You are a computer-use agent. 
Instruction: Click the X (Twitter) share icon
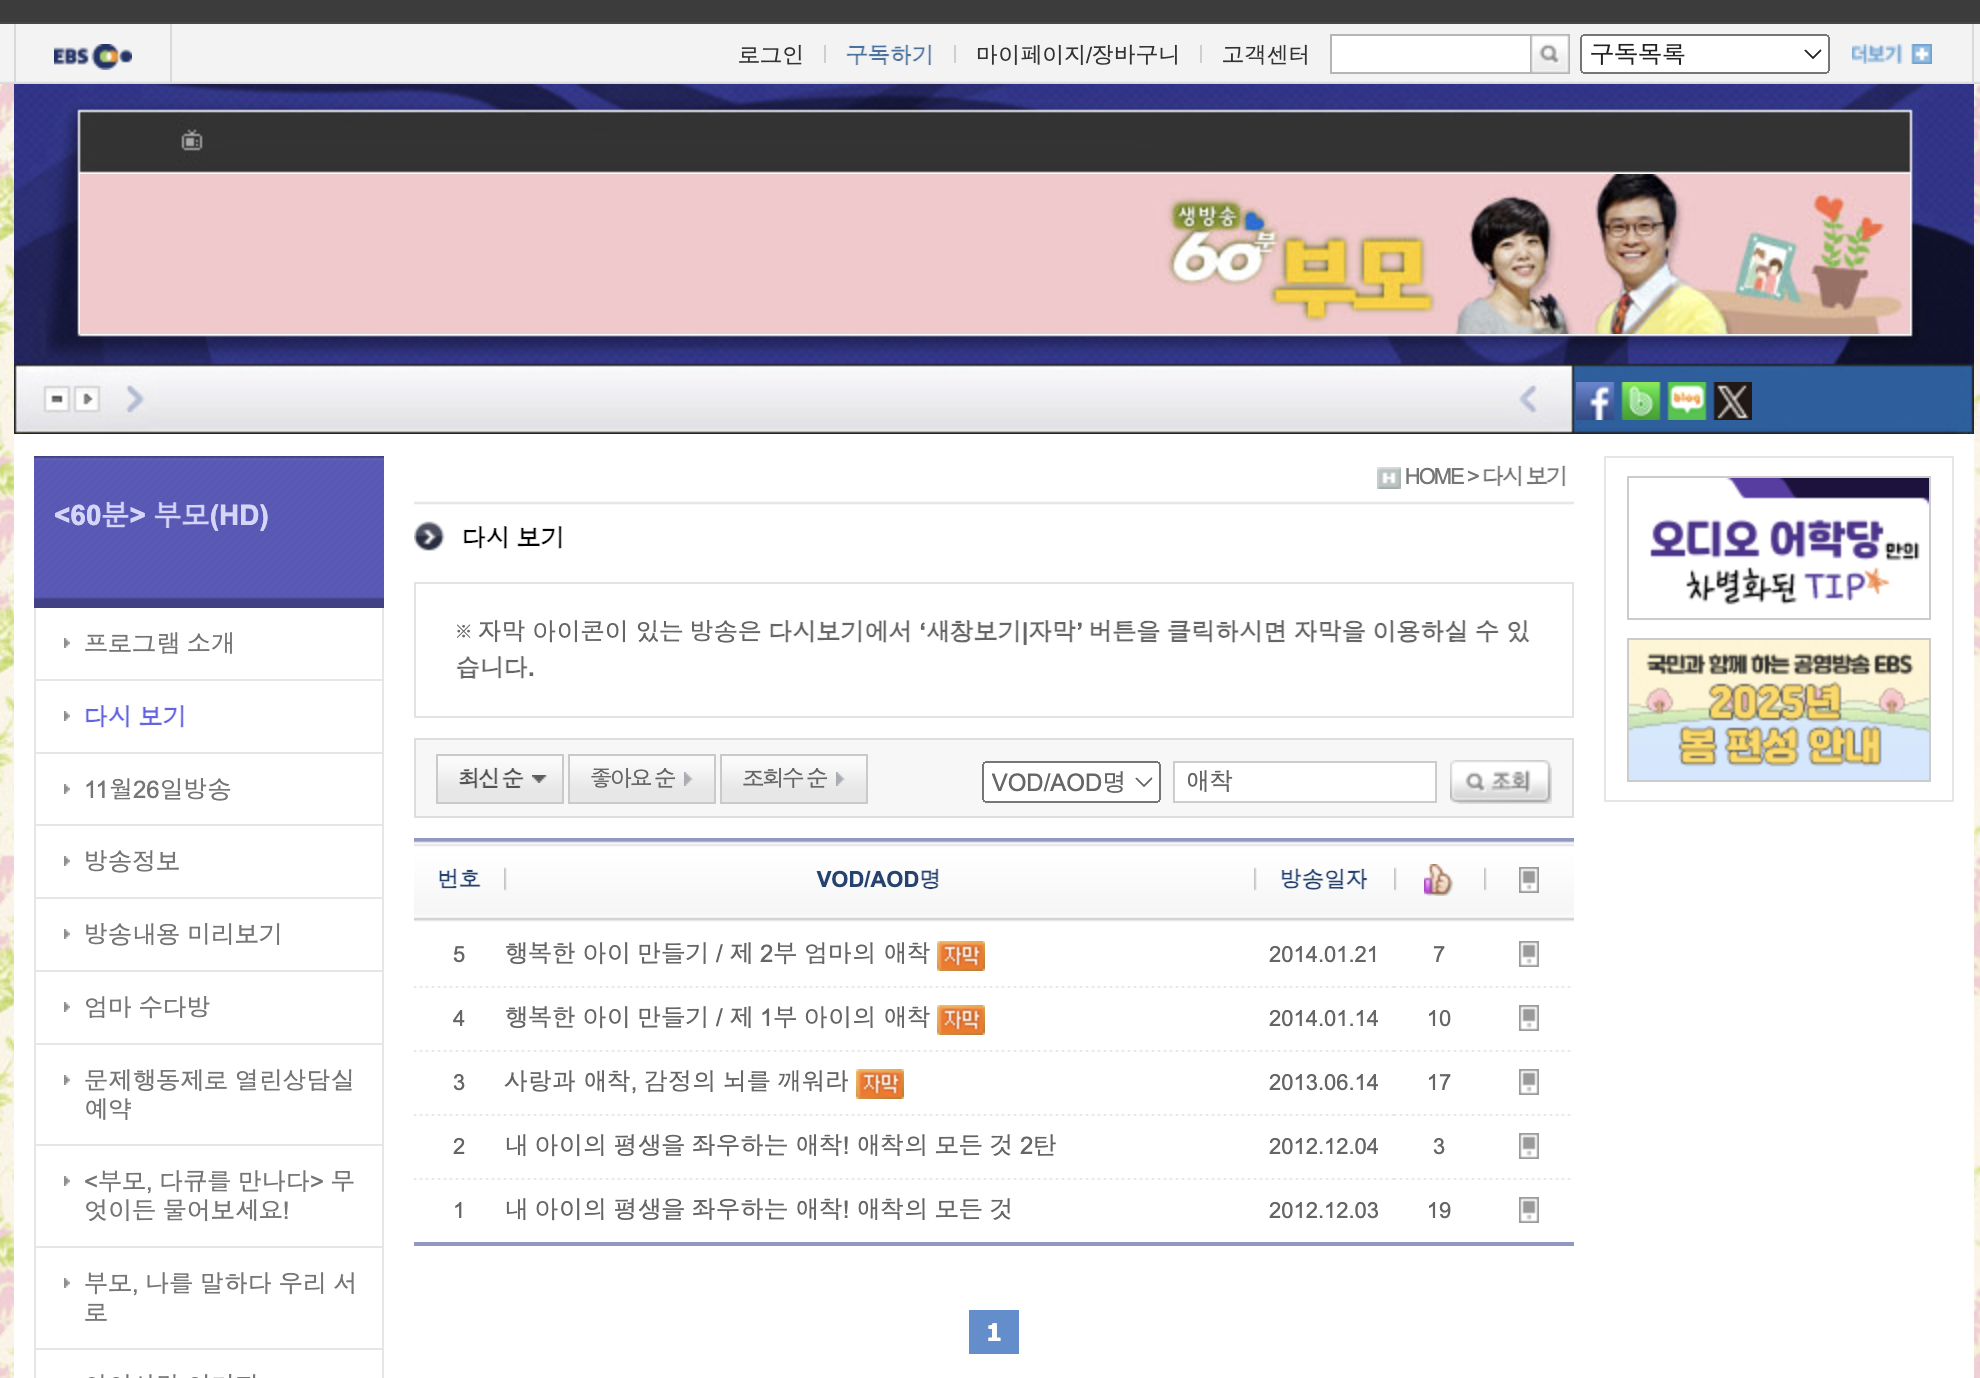[1733, 402]
